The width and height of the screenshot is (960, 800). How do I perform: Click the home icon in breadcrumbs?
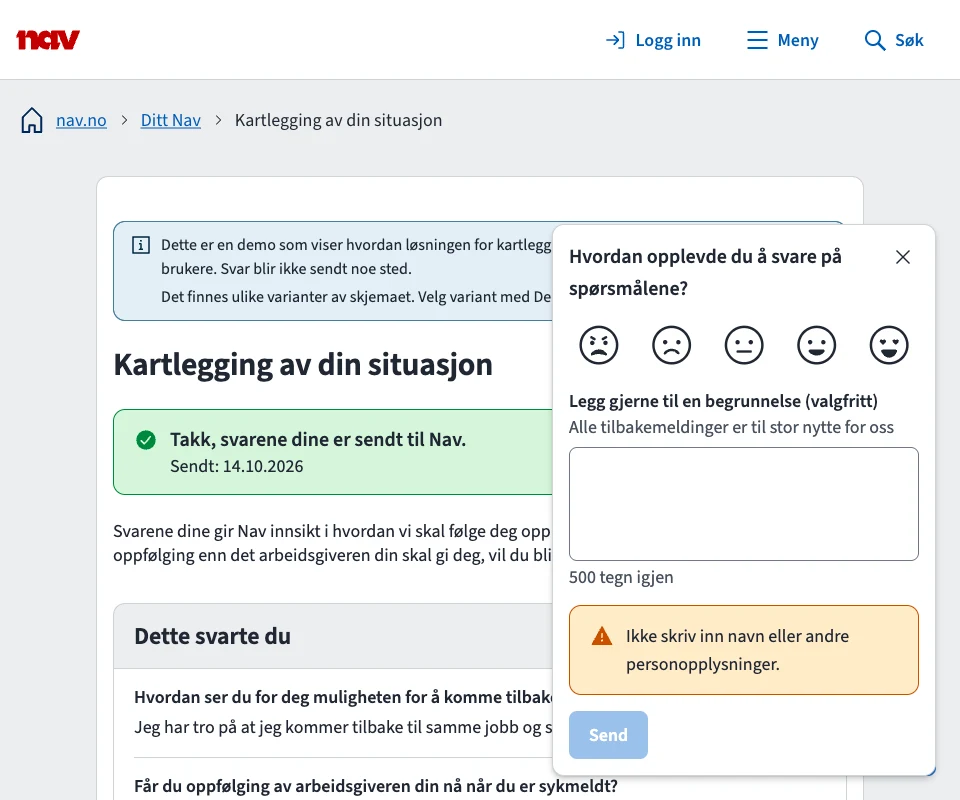[x=32, y=120]
